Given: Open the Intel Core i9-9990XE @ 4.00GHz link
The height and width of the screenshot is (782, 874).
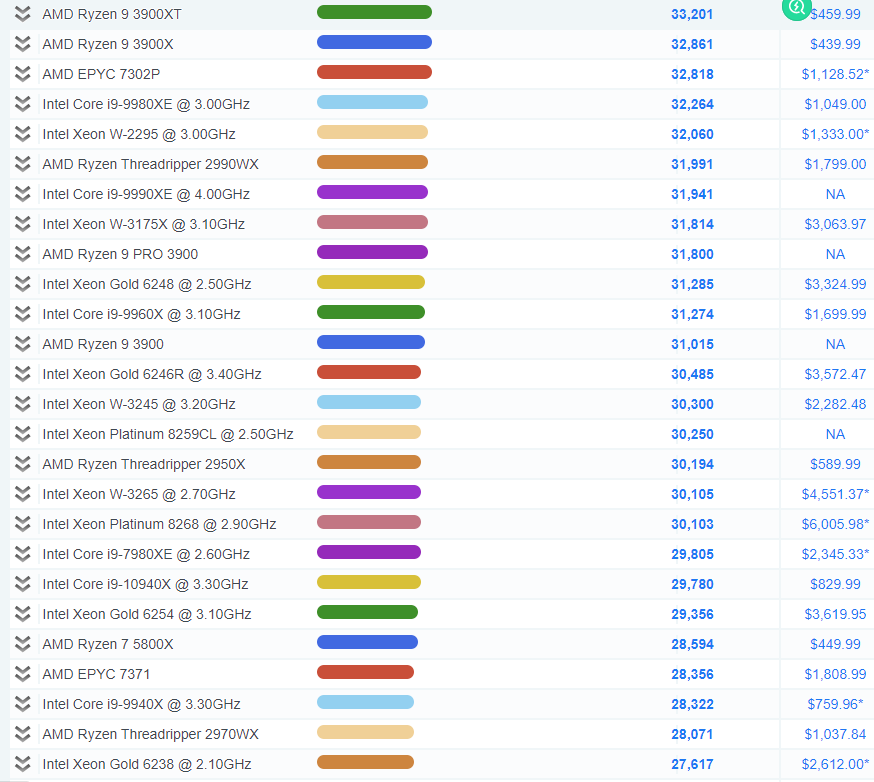Looking at the screenshot, I should point(146,194).
